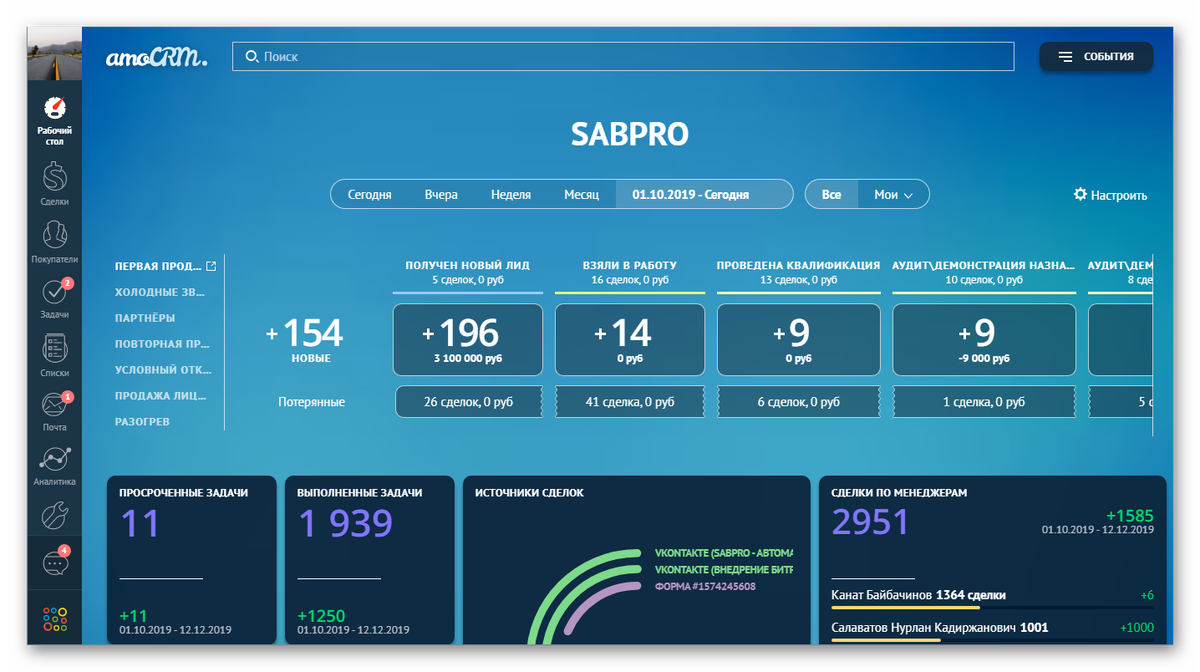Viewport: 1200px width, 672px height.
Task: Open the Сделки section in the sidebar
Action: pos(54,183)
